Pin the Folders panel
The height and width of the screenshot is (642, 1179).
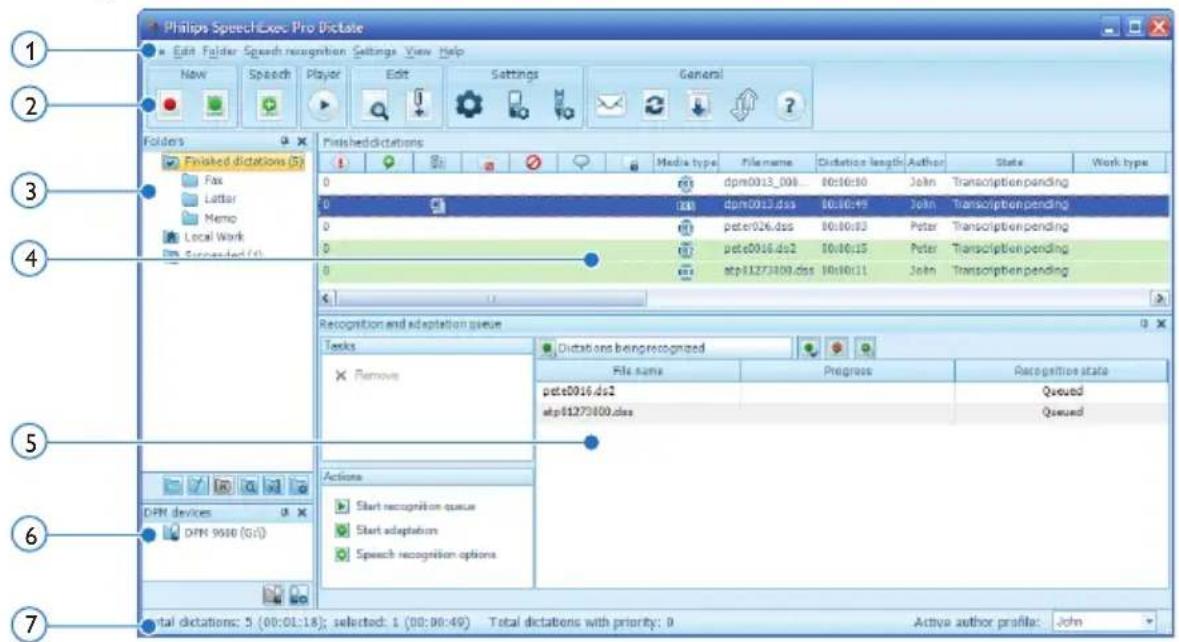285,141
